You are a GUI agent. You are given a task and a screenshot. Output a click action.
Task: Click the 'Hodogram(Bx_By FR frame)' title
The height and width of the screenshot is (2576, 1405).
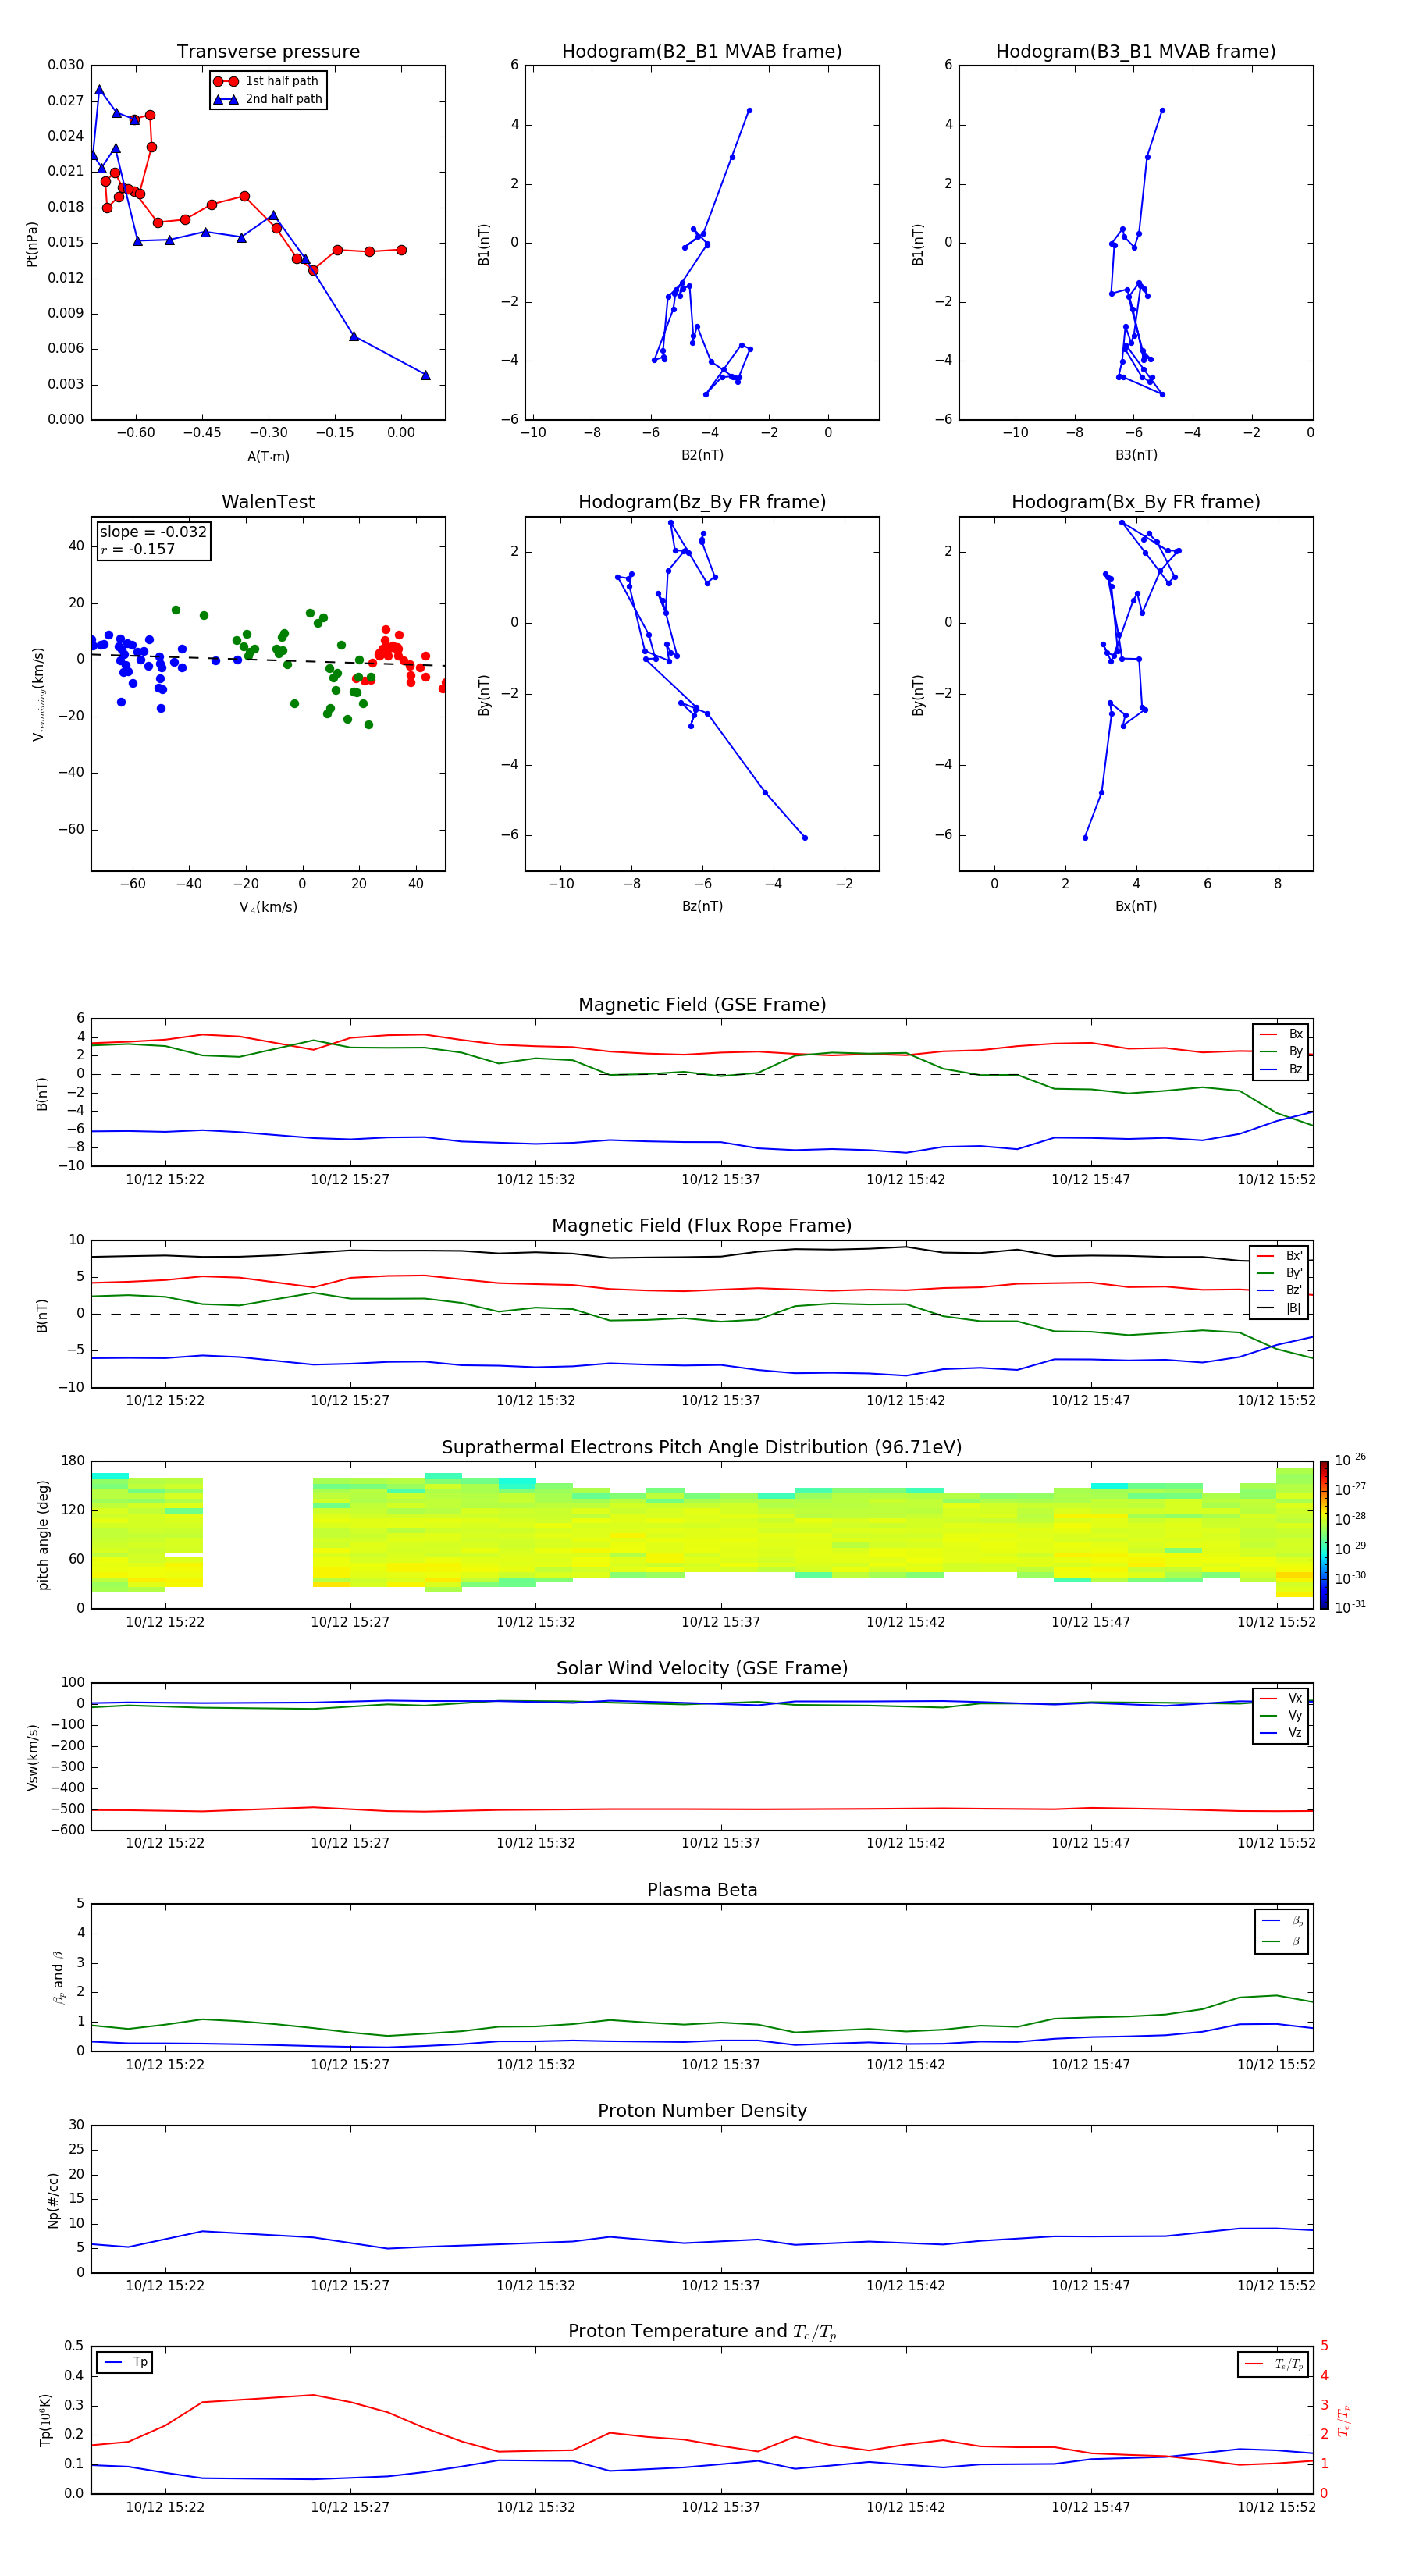coord(1136,502)
